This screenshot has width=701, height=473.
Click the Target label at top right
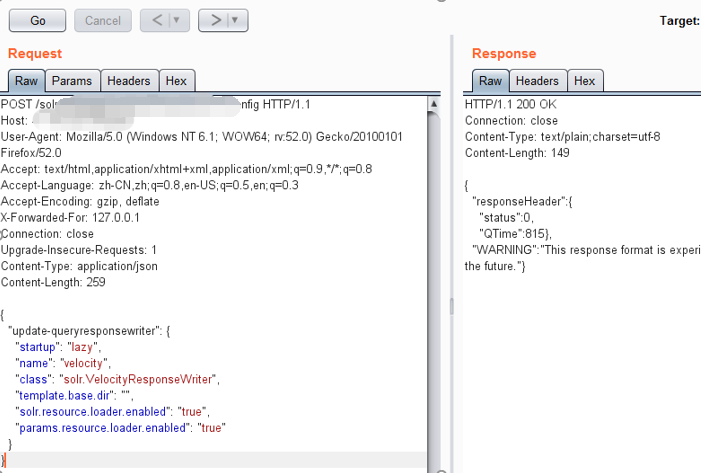click(x=680, y=21)
